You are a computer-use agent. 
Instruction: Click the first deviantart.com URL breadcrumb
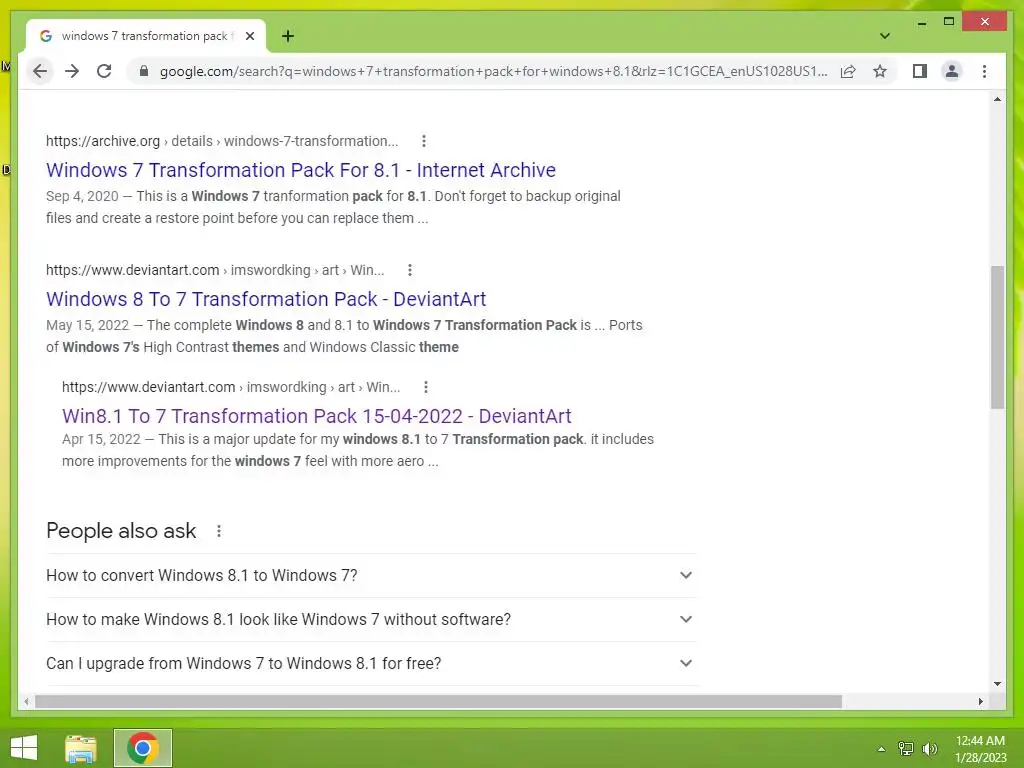(x=215, y=270)
